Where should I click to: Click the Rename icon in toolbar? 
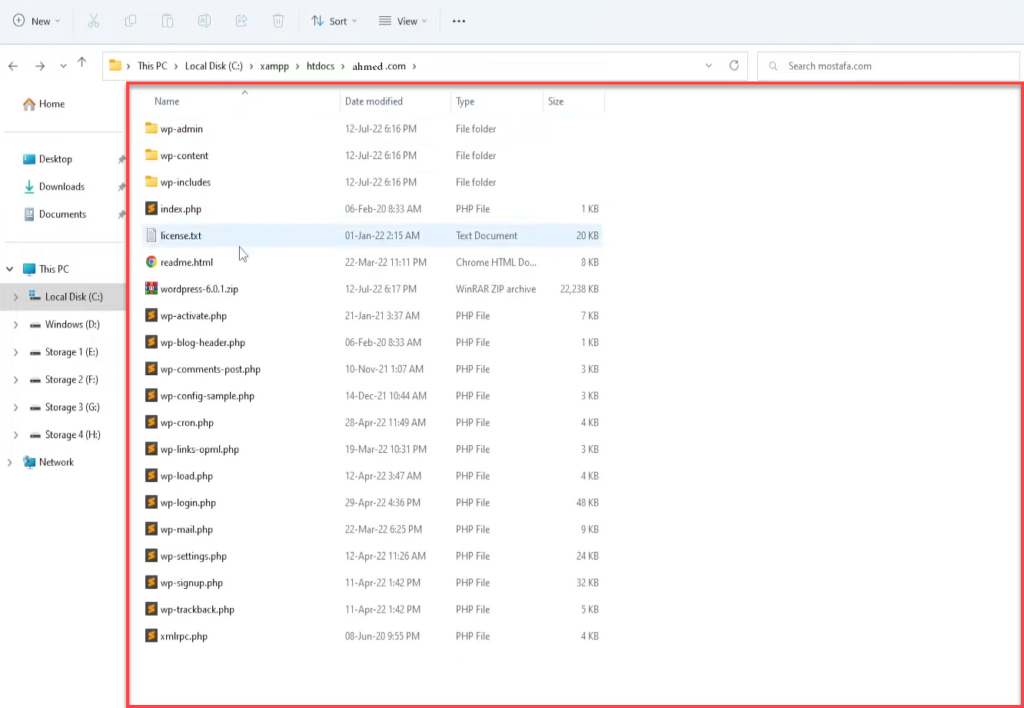(x=204, y=21)
